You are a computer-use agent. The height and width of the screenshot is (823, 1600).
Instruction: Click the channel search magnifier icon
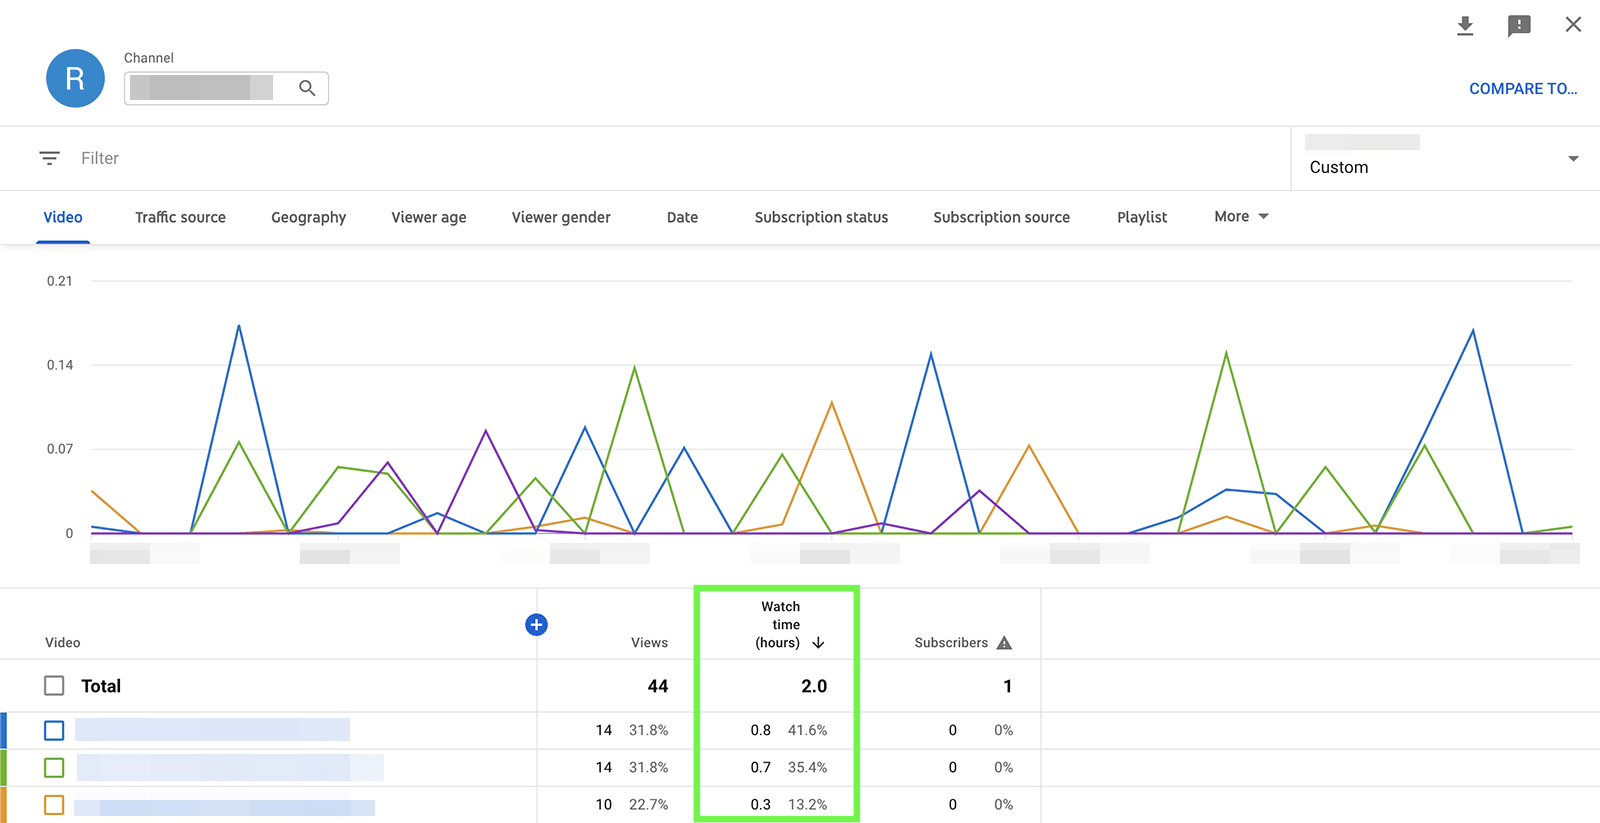(307, 88)
